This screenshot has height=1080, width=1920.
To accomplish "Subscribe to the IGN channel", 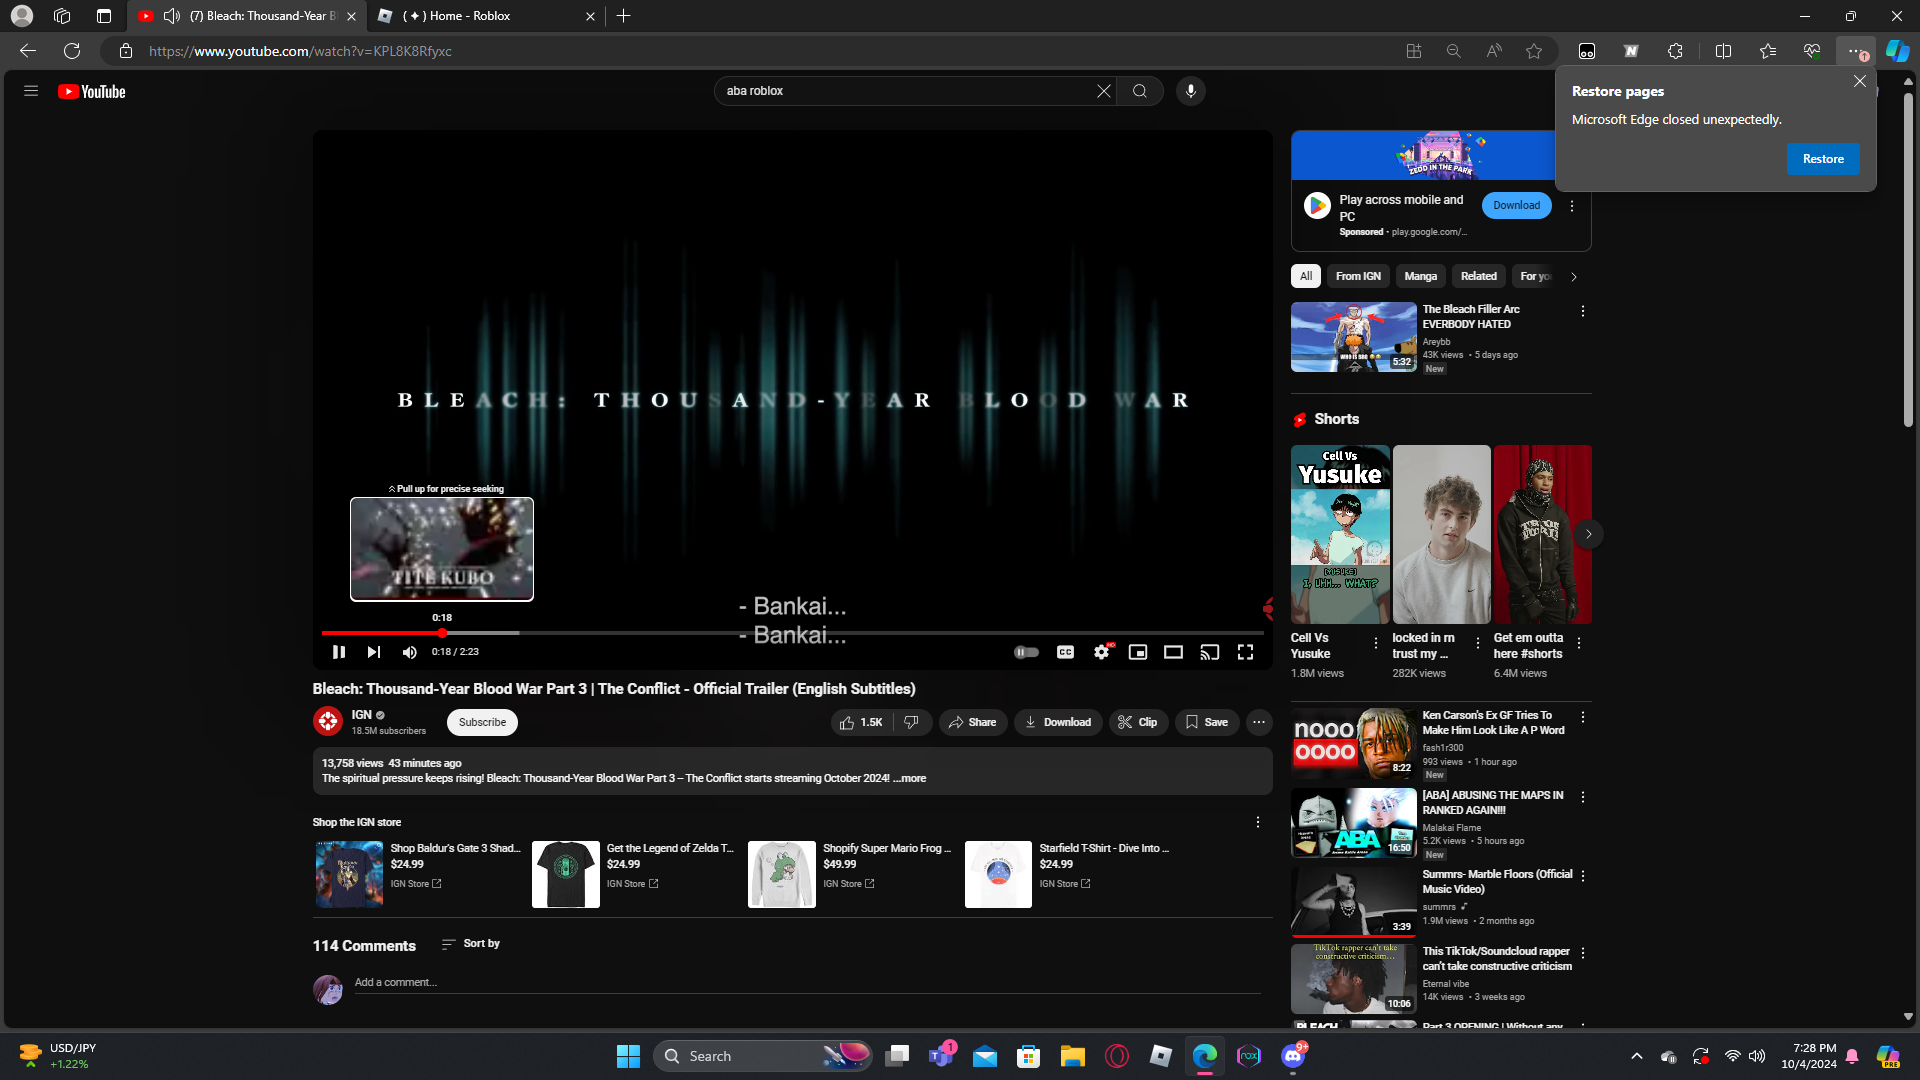I will tap(482, 722).
